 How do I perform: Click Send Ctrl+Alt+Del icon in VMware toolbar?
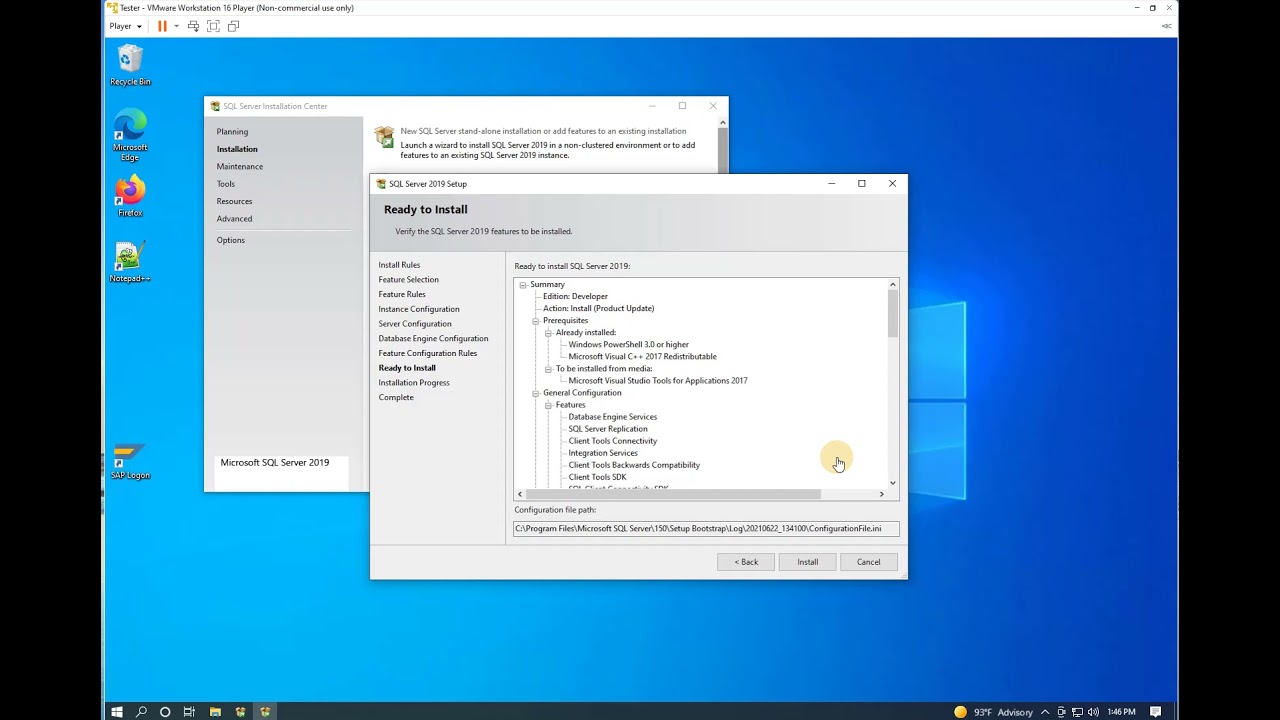[193, 26]
